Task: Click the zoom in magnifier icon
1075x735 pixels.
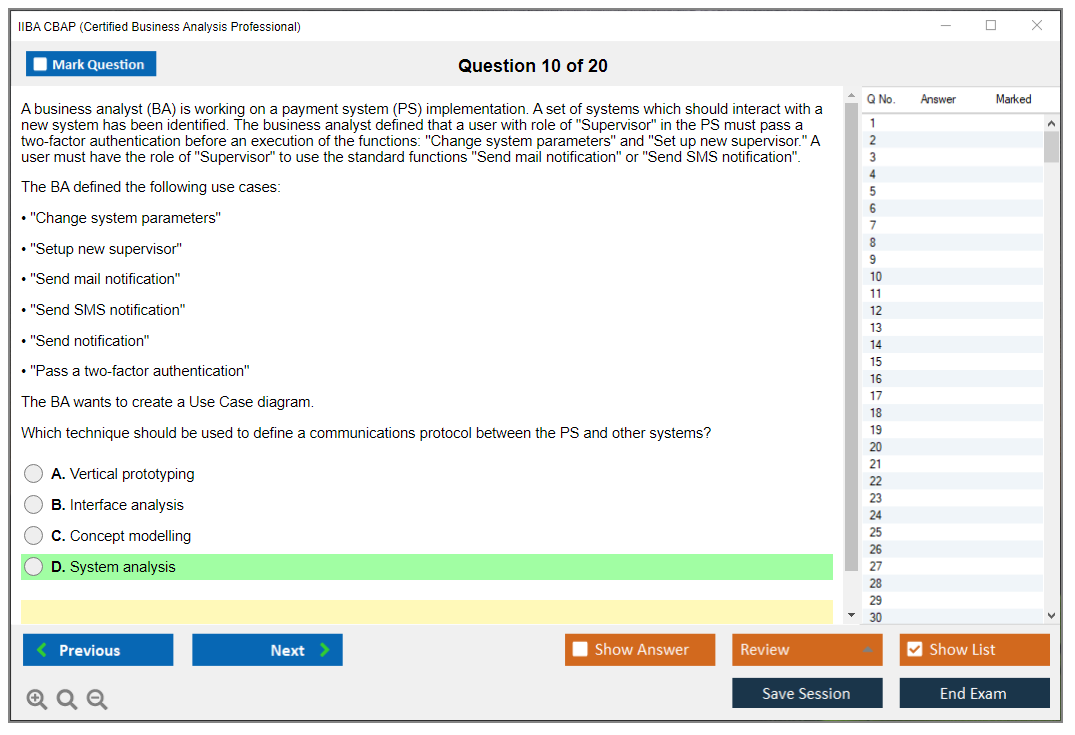Action: coord(36,700)
